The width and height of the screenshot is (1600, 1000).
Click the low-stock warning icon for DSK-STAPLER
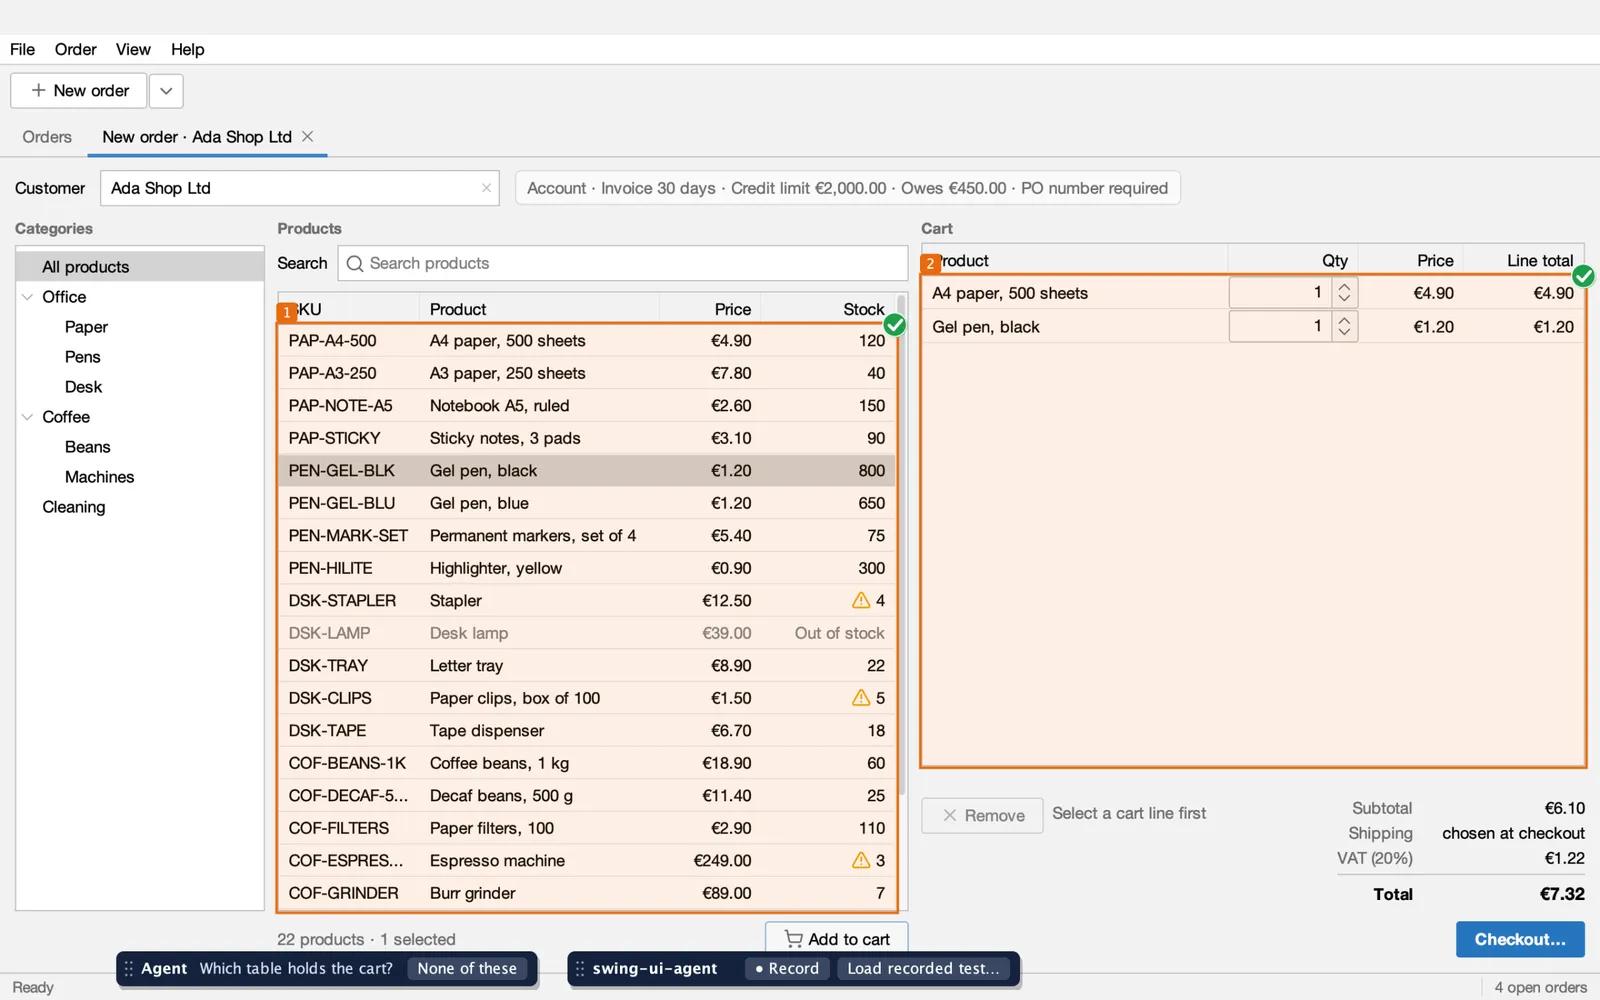point(860,600)
